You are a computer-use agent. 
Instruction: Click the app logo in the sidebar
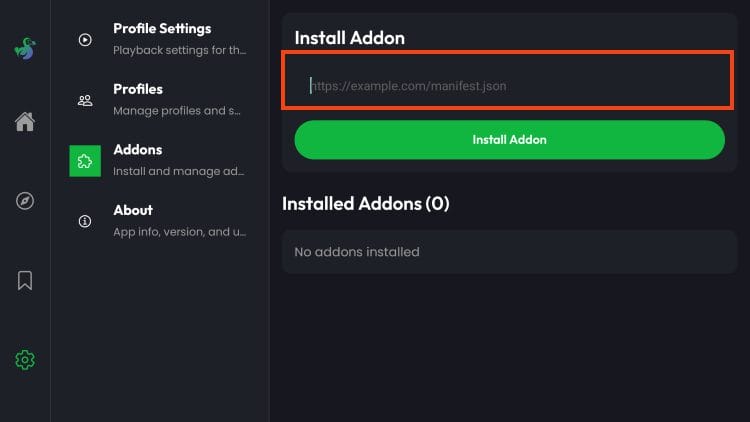coord(25,47)
